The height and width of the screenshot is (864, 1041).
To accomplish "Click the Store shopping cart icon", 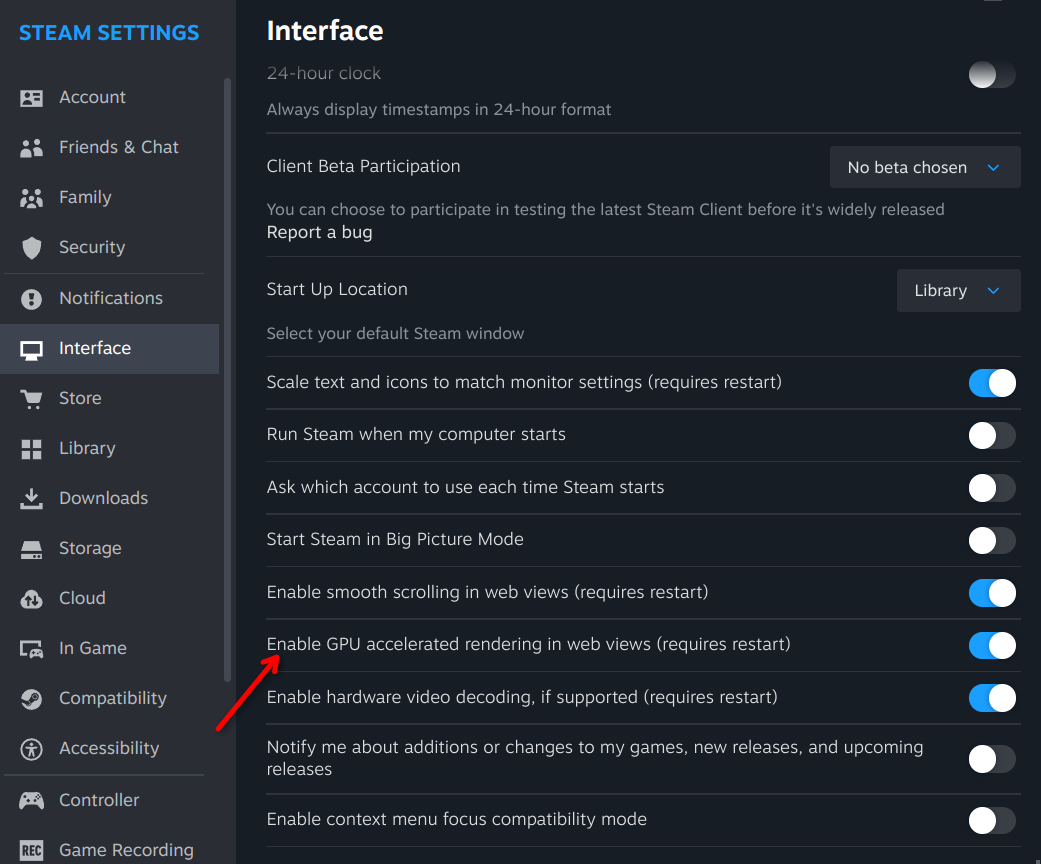I will tap(32, 399).
